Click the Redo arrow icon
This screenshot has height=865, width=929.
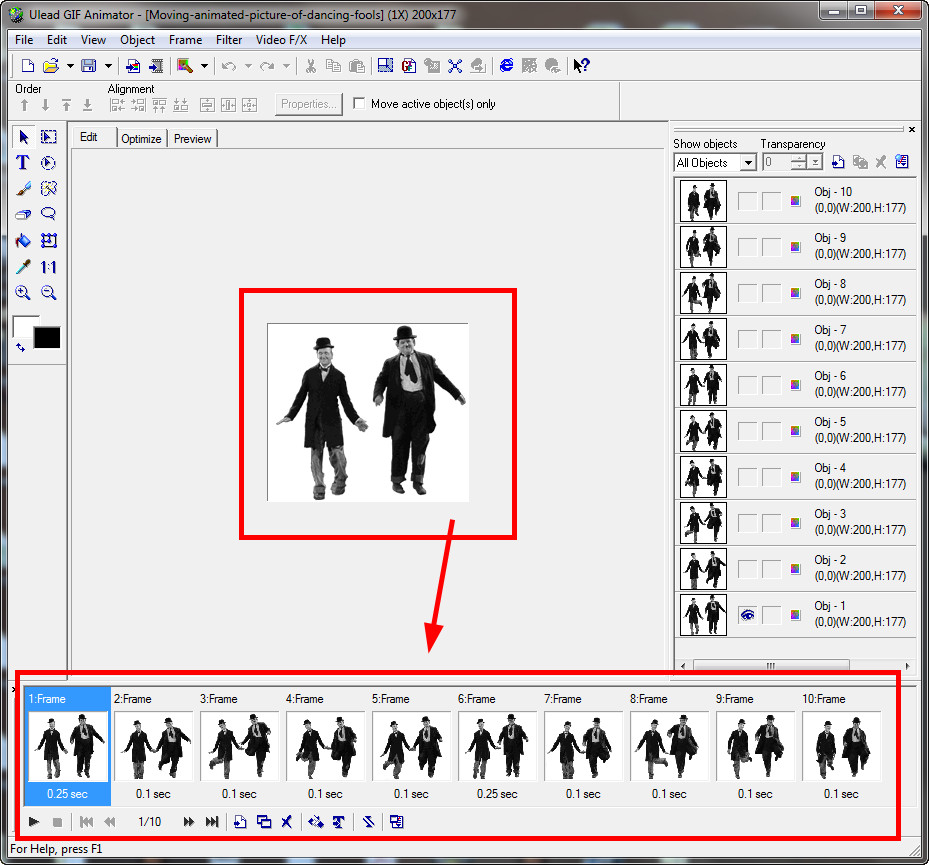(x=267, y=66)
